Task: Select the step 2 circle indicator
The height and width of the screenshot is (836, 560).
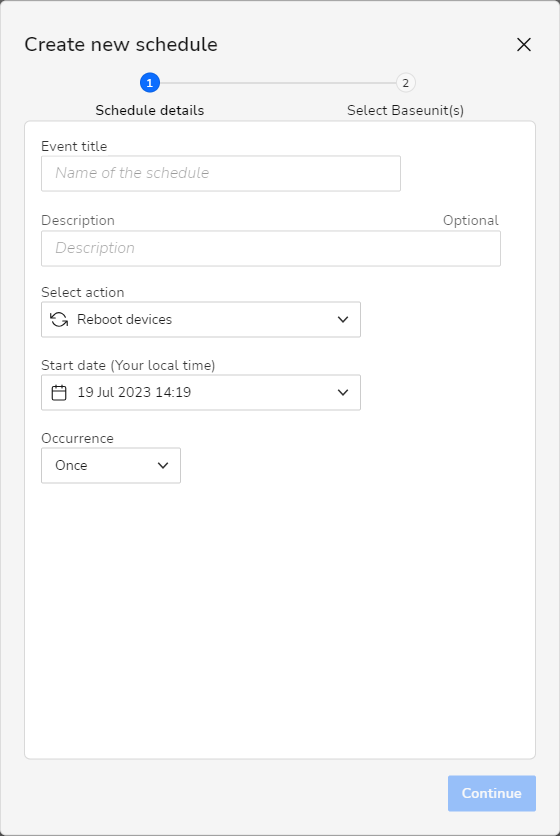Action: pyautogui.click(x=405, y=83)
